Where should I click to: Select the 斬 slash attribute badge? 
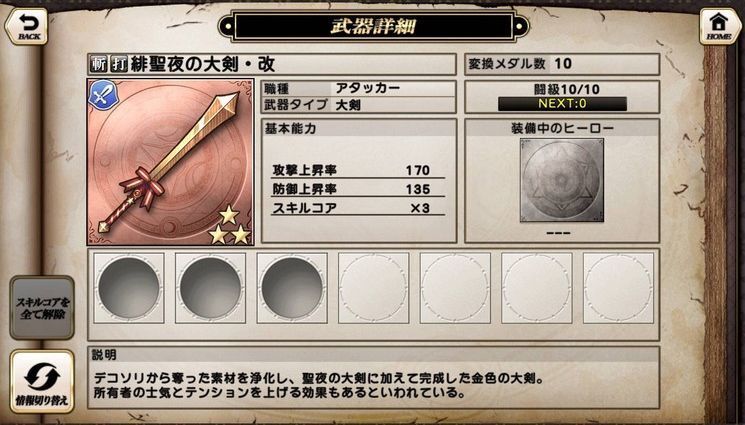click(98, 64)
